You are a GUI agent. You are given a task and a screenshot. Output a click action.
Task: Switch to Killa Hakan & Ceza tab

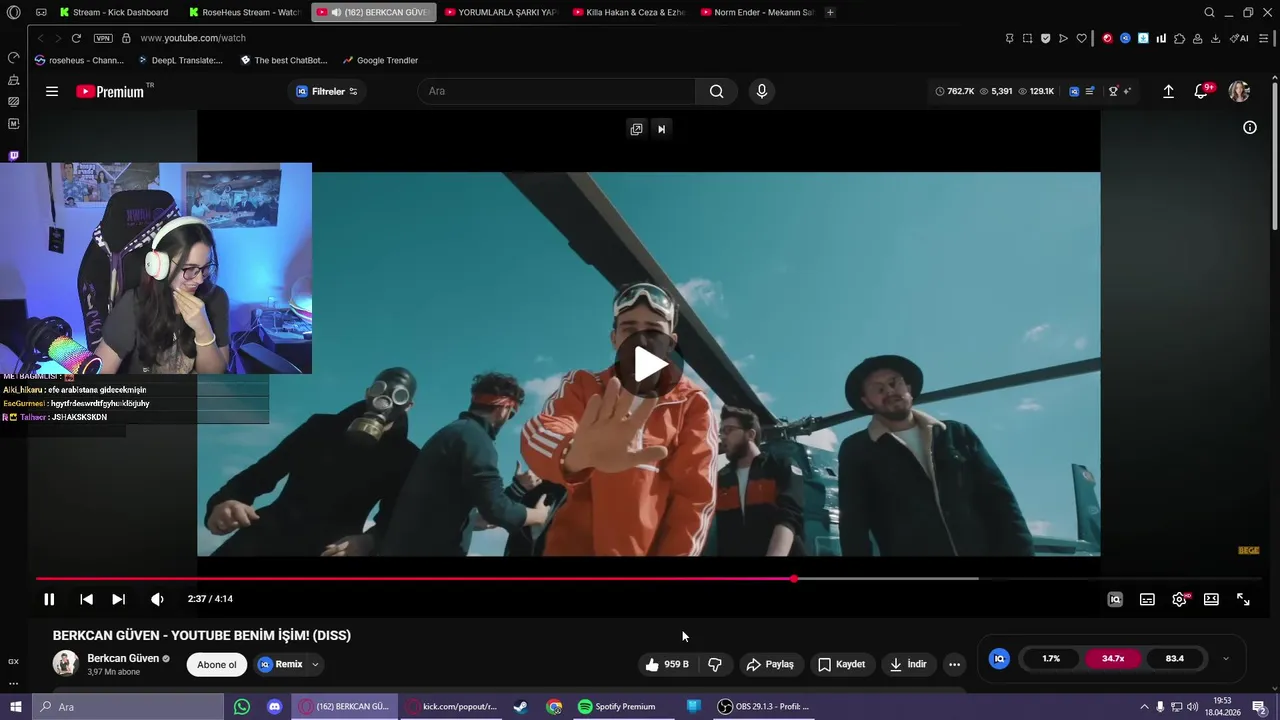pos(629,12)
